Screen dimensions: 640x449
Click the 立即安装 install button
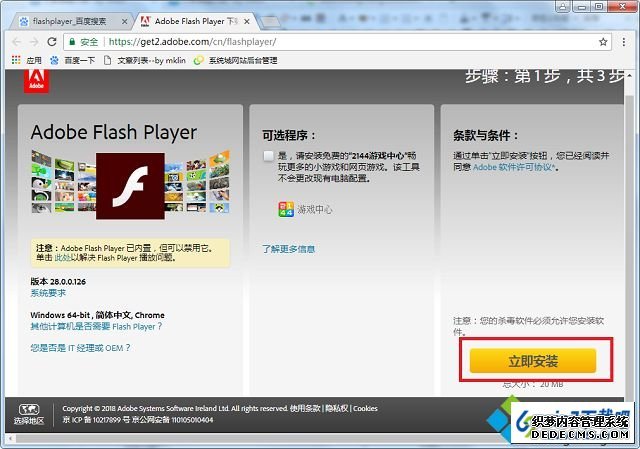click(533, 360)
